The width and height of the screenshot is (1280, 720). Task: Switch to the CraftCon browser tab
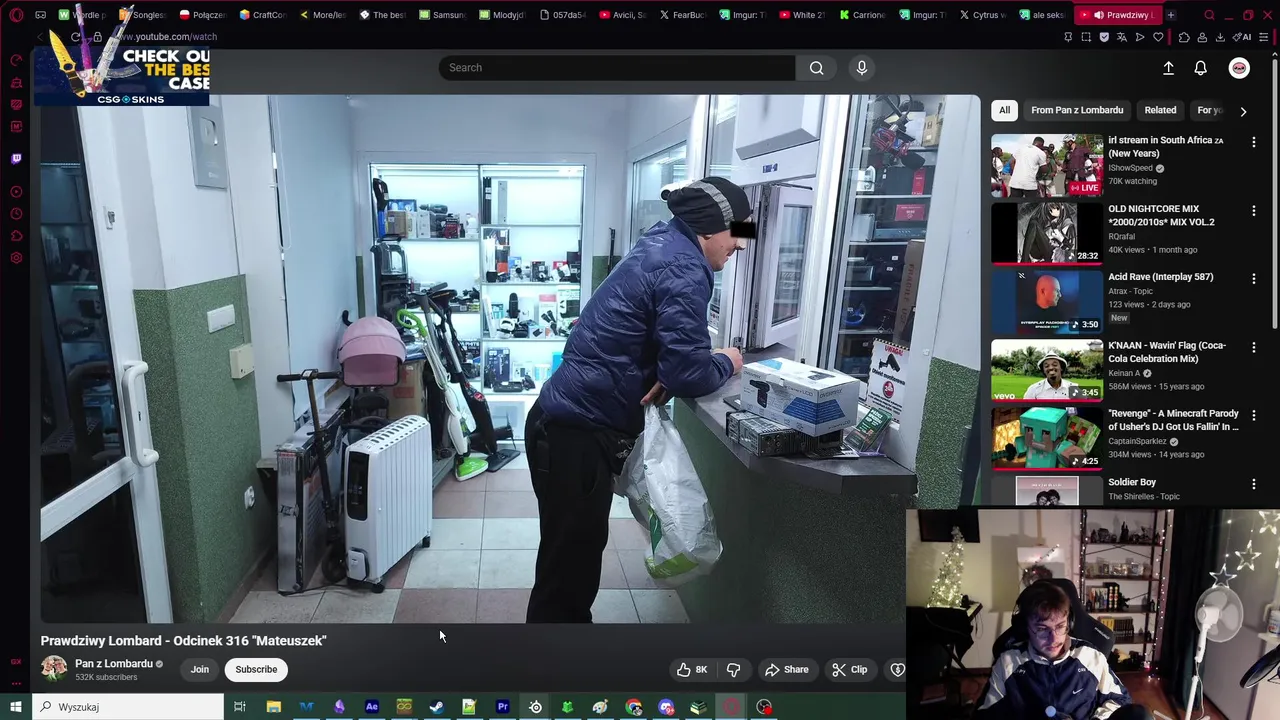[x=262, y=15]
